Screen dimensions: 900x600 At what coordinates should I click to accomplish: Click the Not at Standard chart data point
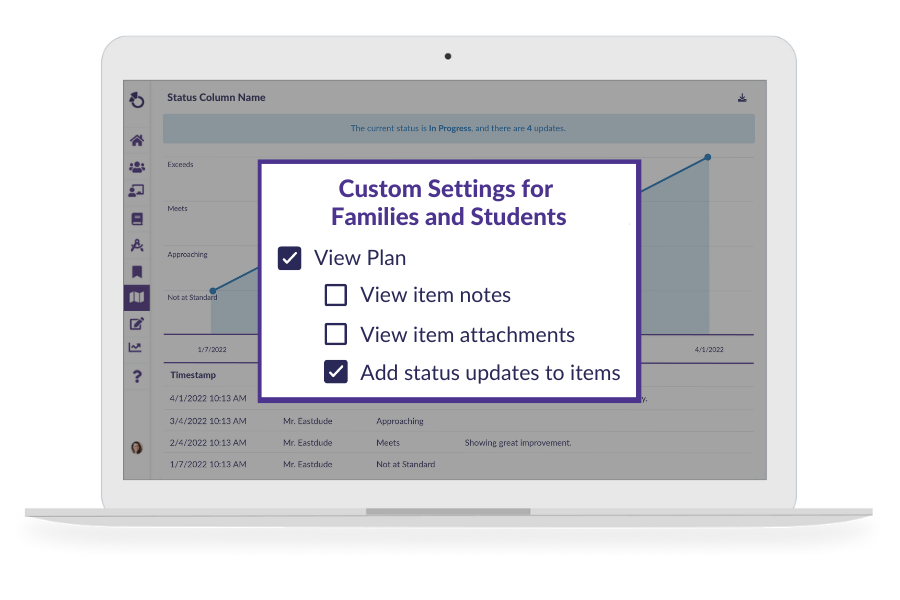pyautogui.click(x=213, y=291)
